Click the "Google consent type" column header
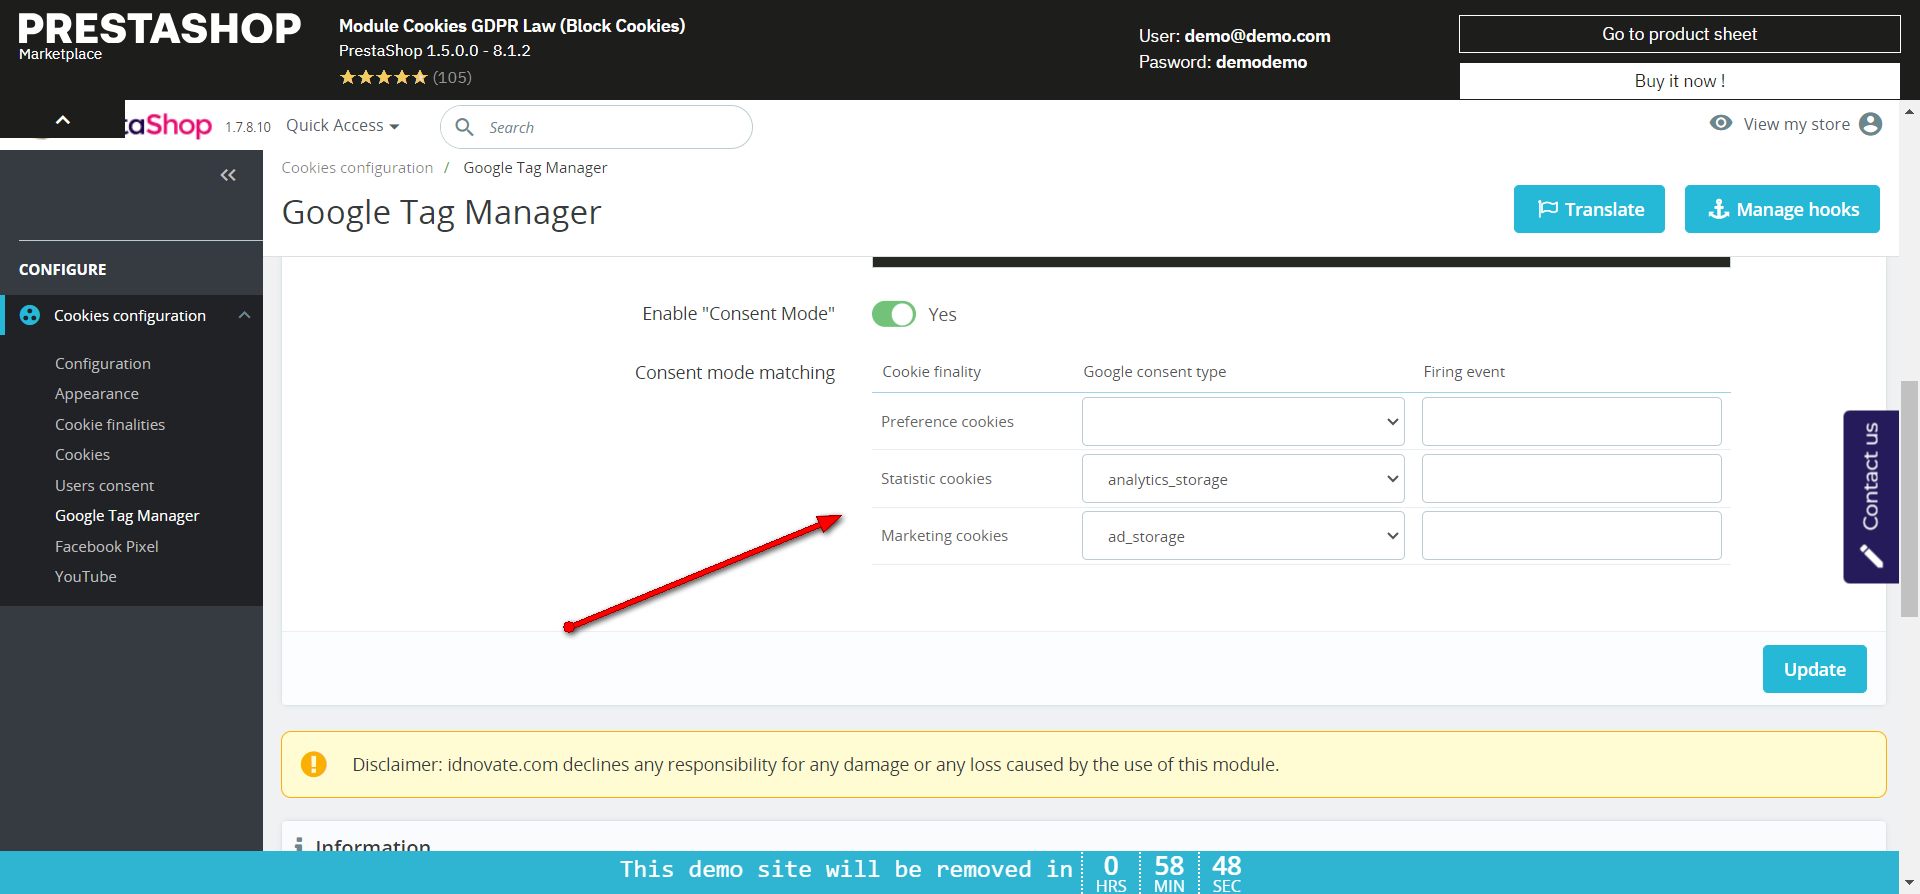Viewport: 1920px width, 894px height. (x=1154, y=372)
